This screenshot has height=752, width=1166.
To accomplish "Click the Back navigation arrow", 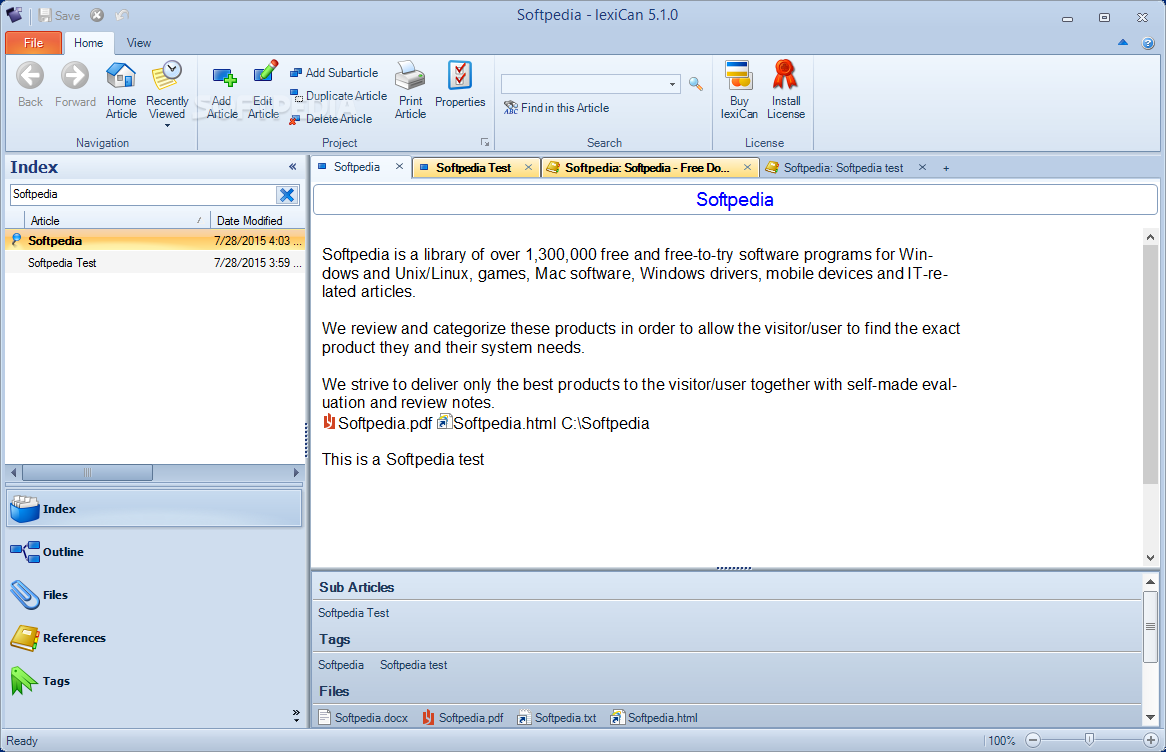I will pyautogui.click(x=30, y=86).
